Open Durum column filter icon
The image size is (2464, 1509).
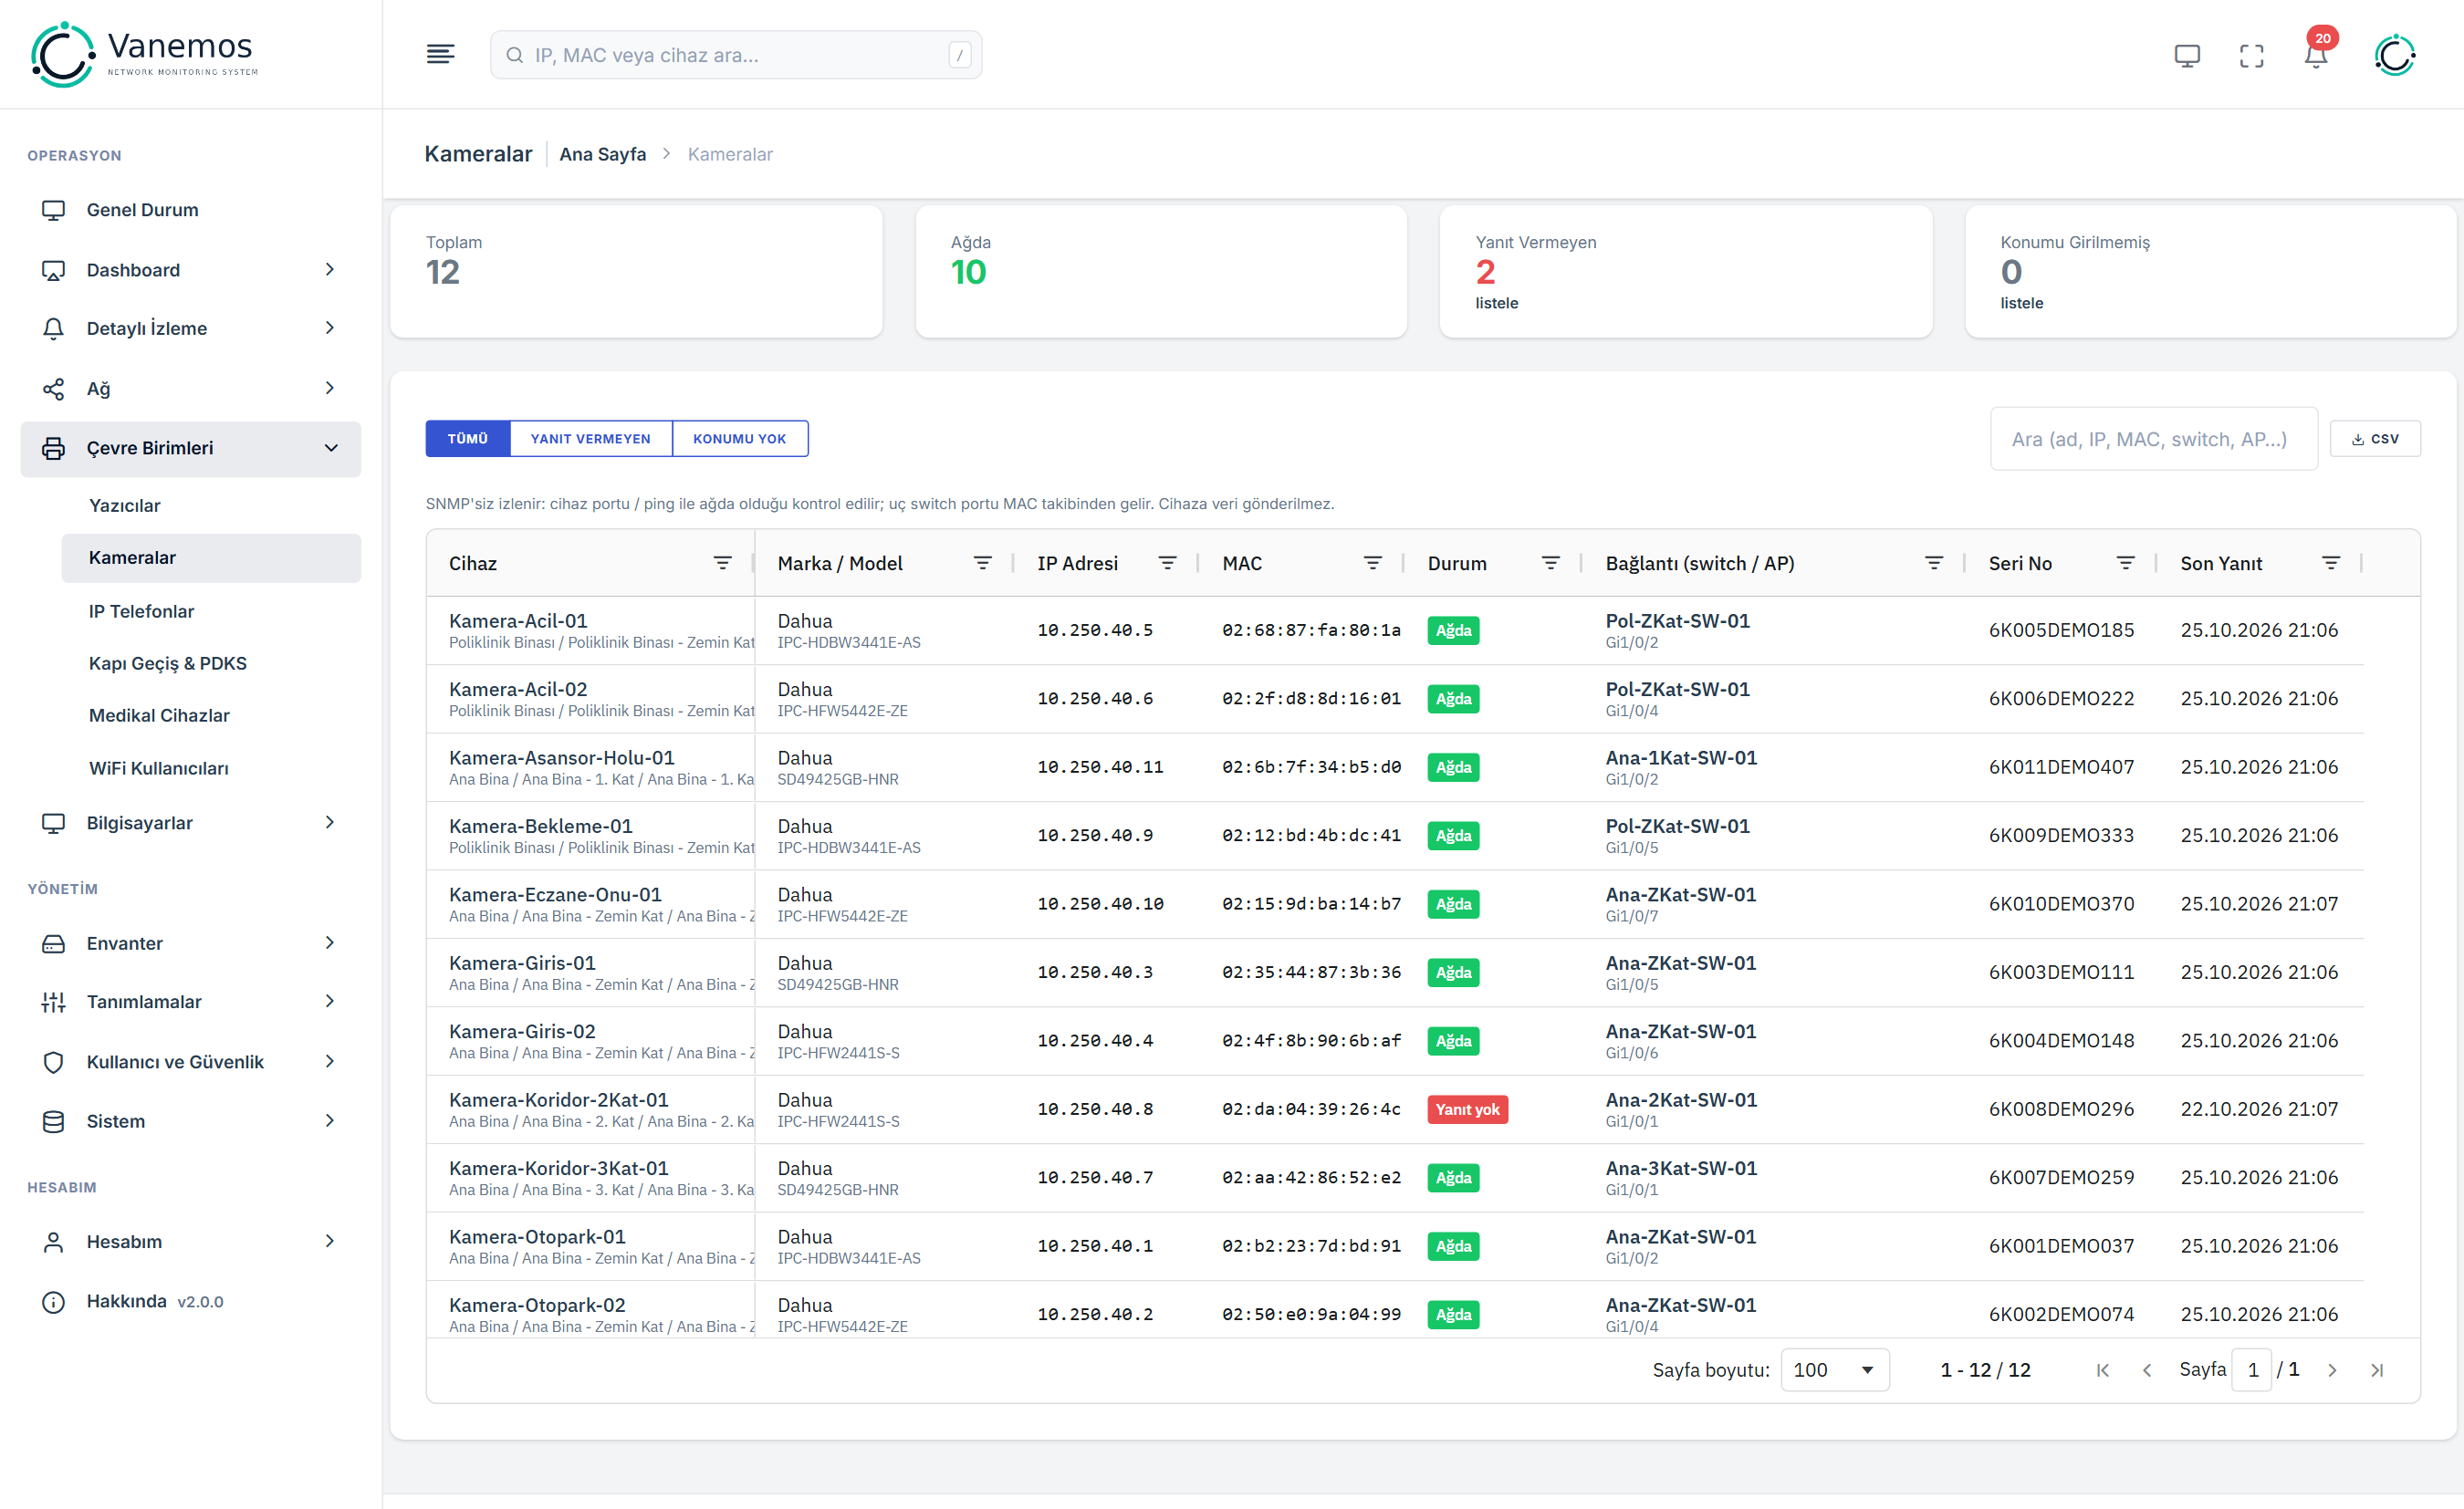1550,563
